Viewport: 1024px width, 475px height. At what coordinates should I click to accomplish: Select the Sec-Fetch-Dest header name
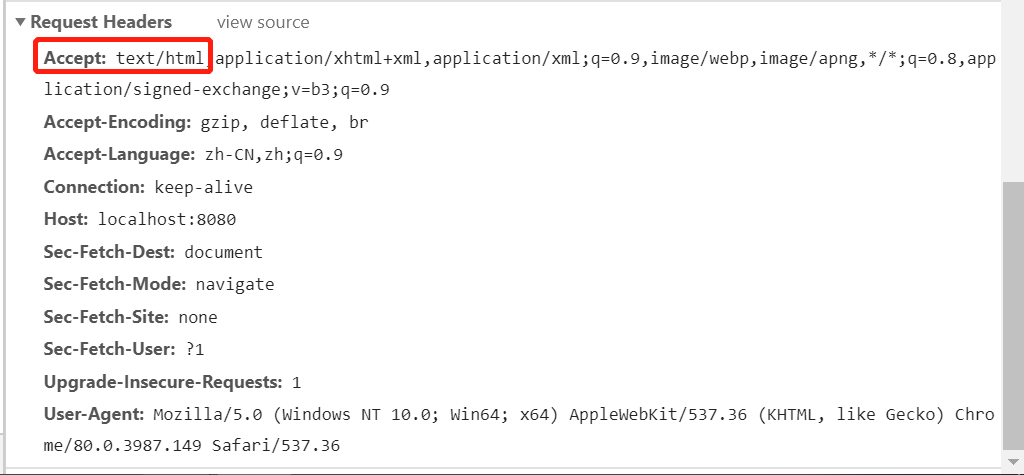(110, 252)
